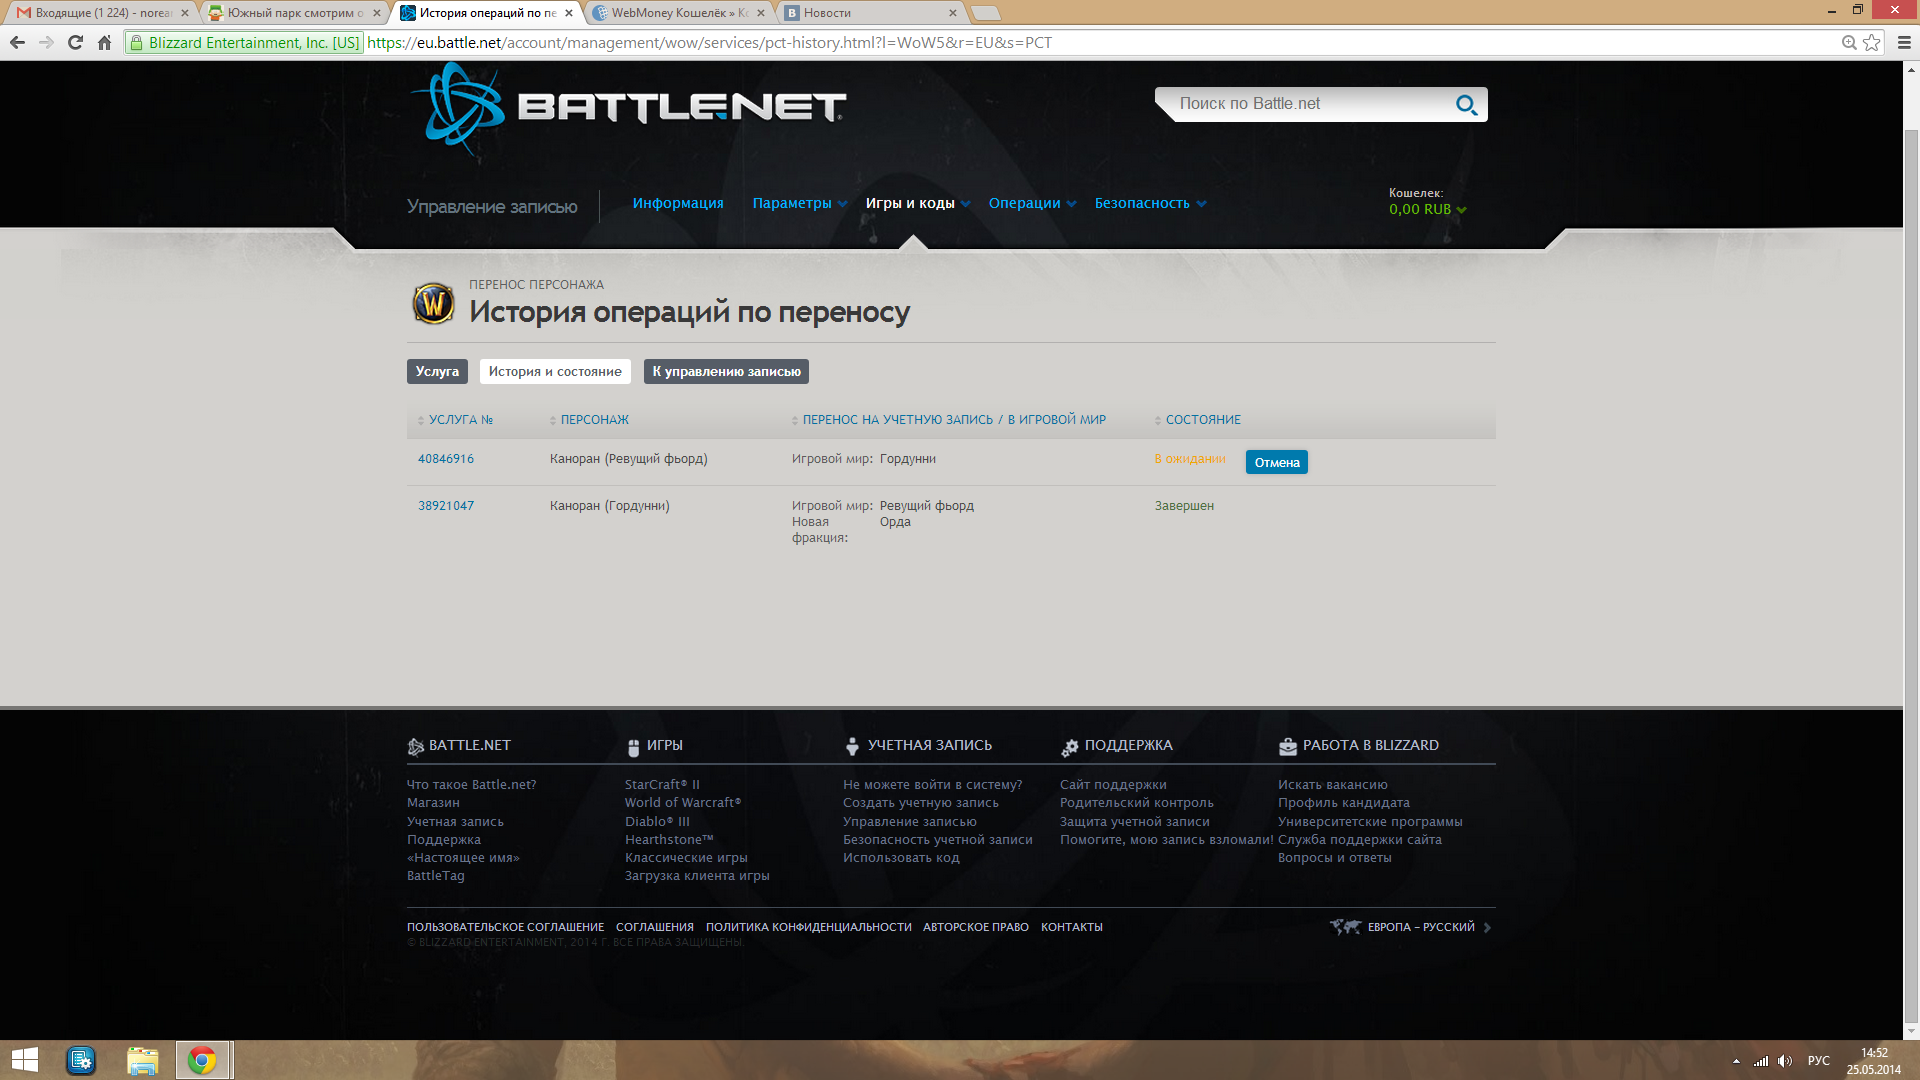The height and width of the screenshot is (1080, 1920).
Task: Click the zoom magnifier icon in address bar
Action: tap(1849, 42)
